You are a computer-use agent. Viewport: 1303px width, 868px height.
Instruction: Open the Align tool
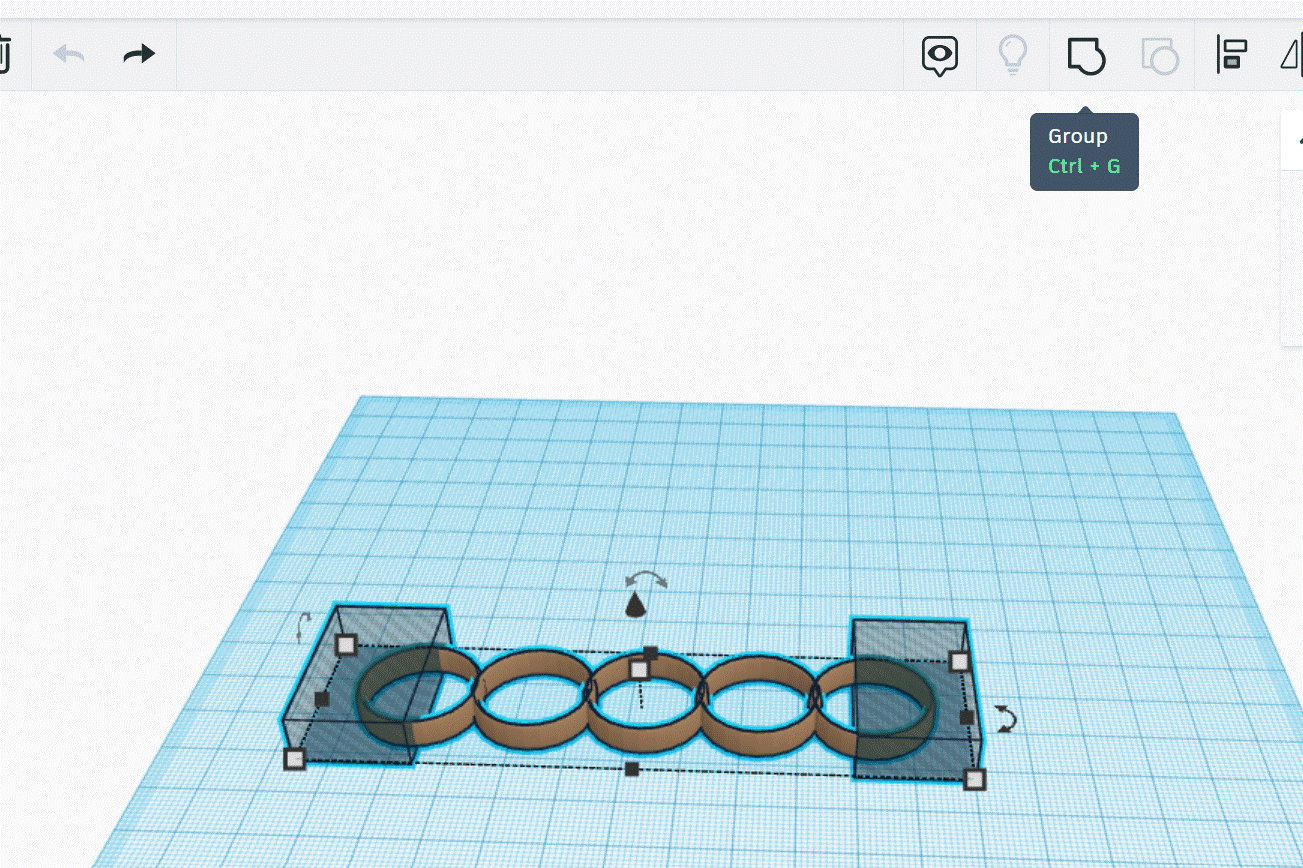pos(1232,55)
